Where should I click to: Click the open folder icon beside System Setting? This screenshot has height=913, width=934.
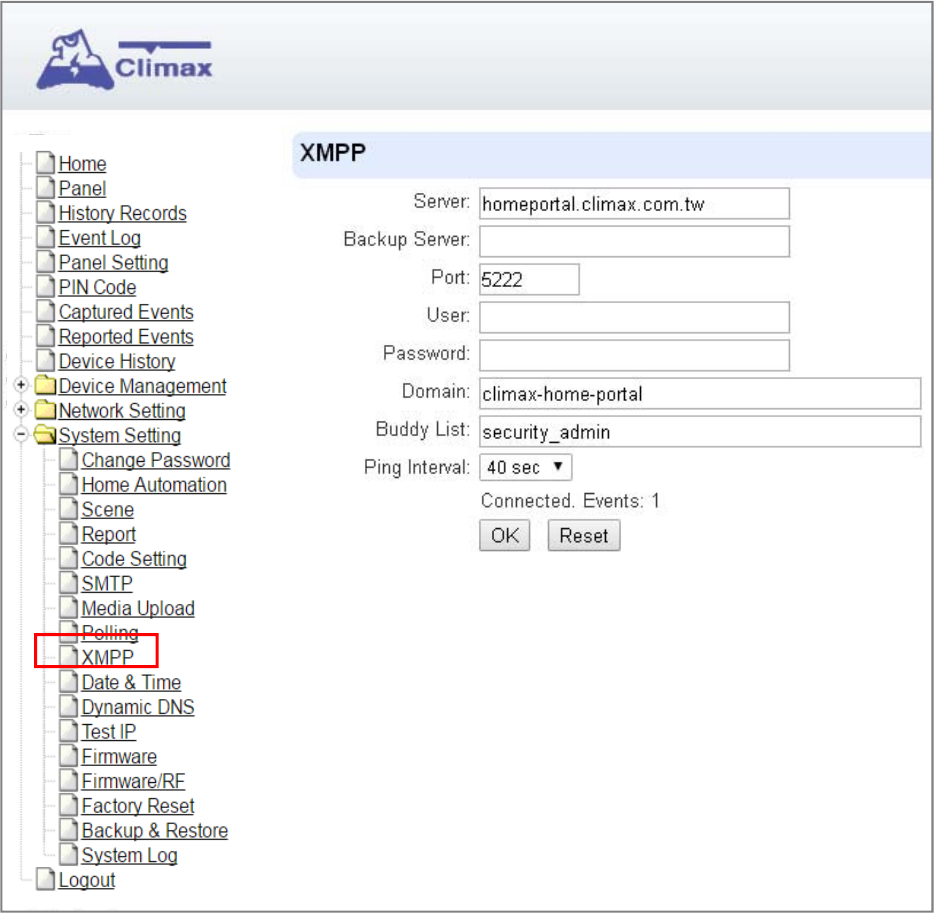pos(45,435)
